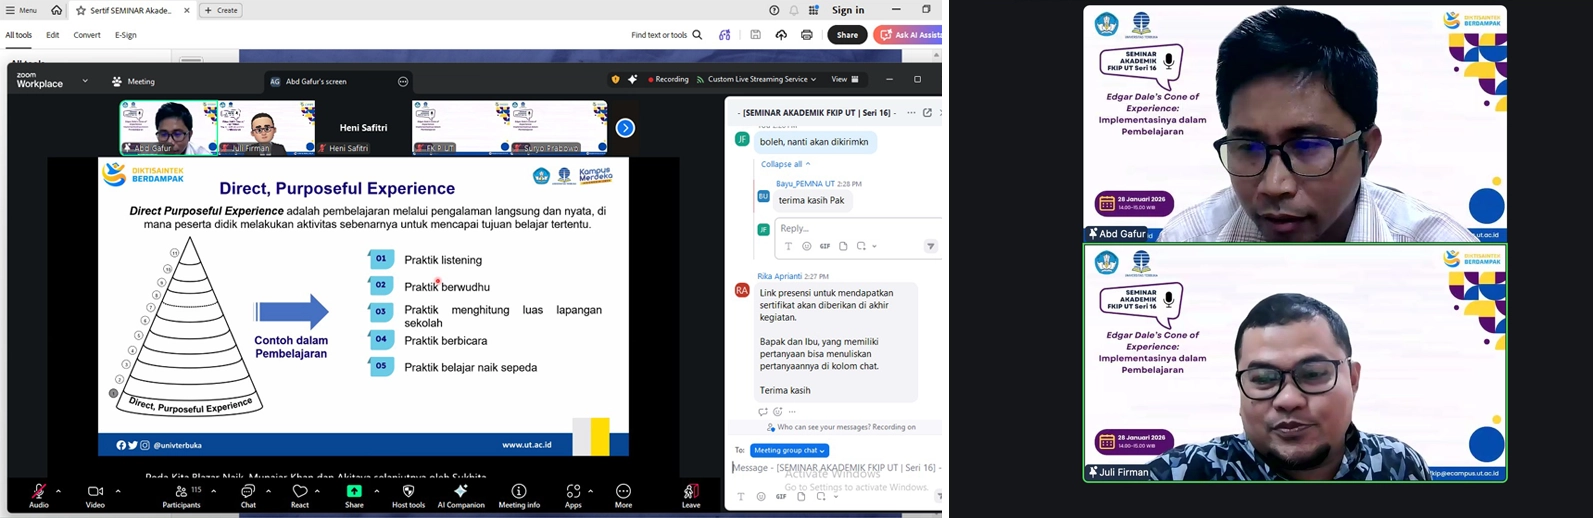Click the Reply input field in chat
The width and height of the screenshot is (1593, 518).
point(856,228)
